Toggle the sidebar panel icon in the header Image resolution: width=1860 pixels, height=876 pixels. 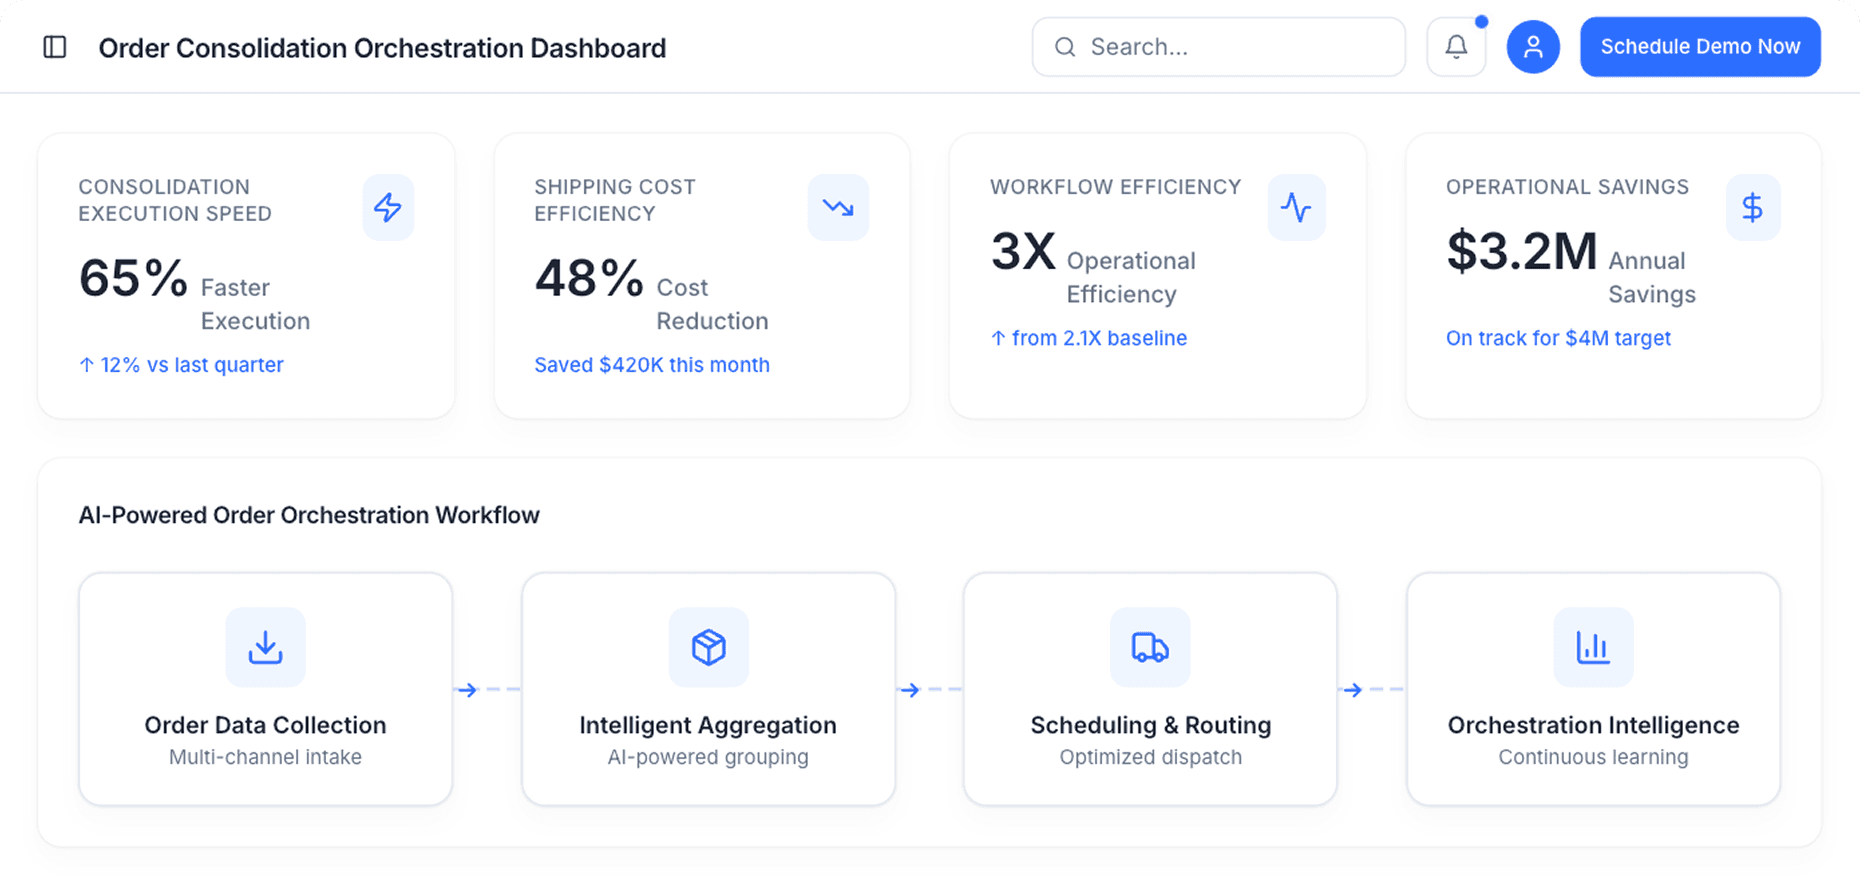pos(55,46)
